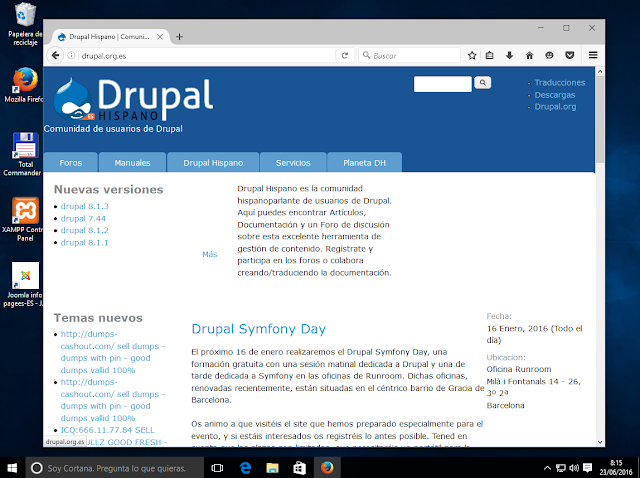The image size is (640, 478).
Task: Follow the Drupal.org link
Action: coord(555,107)
